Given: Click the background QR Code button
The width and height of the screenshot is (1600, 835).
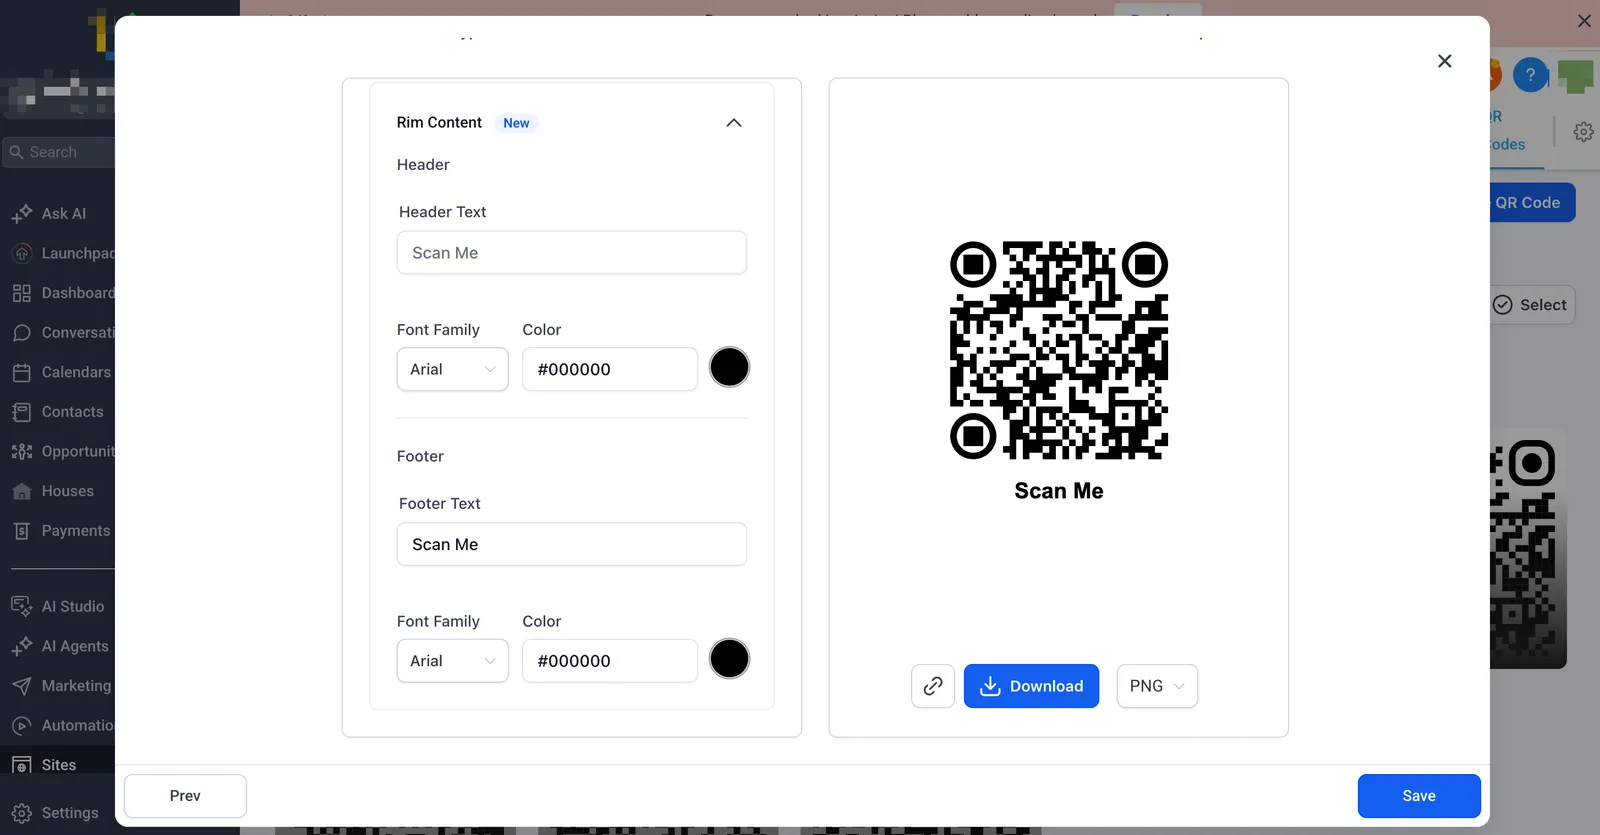Looking at the screenshot, I should 1532,202.
